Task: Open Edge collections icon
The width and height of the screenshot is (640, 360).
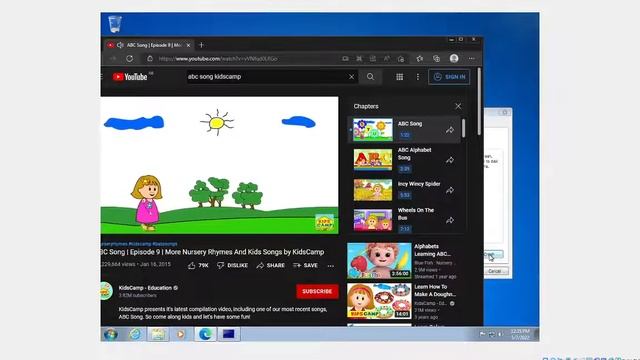Action: point(436,59)
